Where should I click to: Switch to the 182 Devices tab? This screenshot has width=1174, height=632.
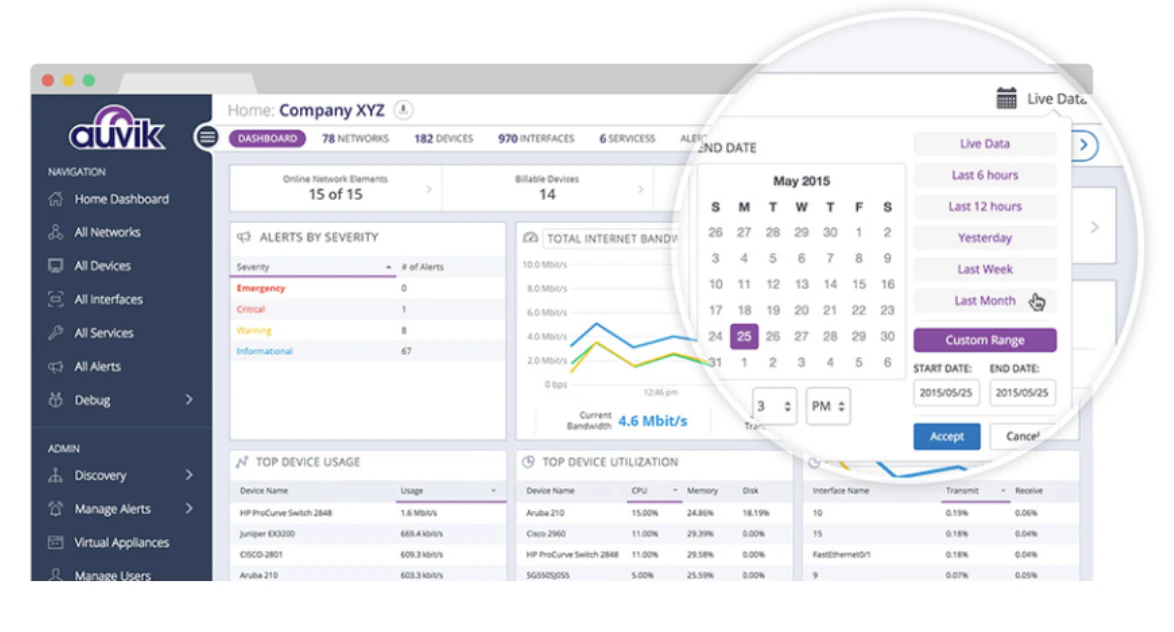[444, 139]
